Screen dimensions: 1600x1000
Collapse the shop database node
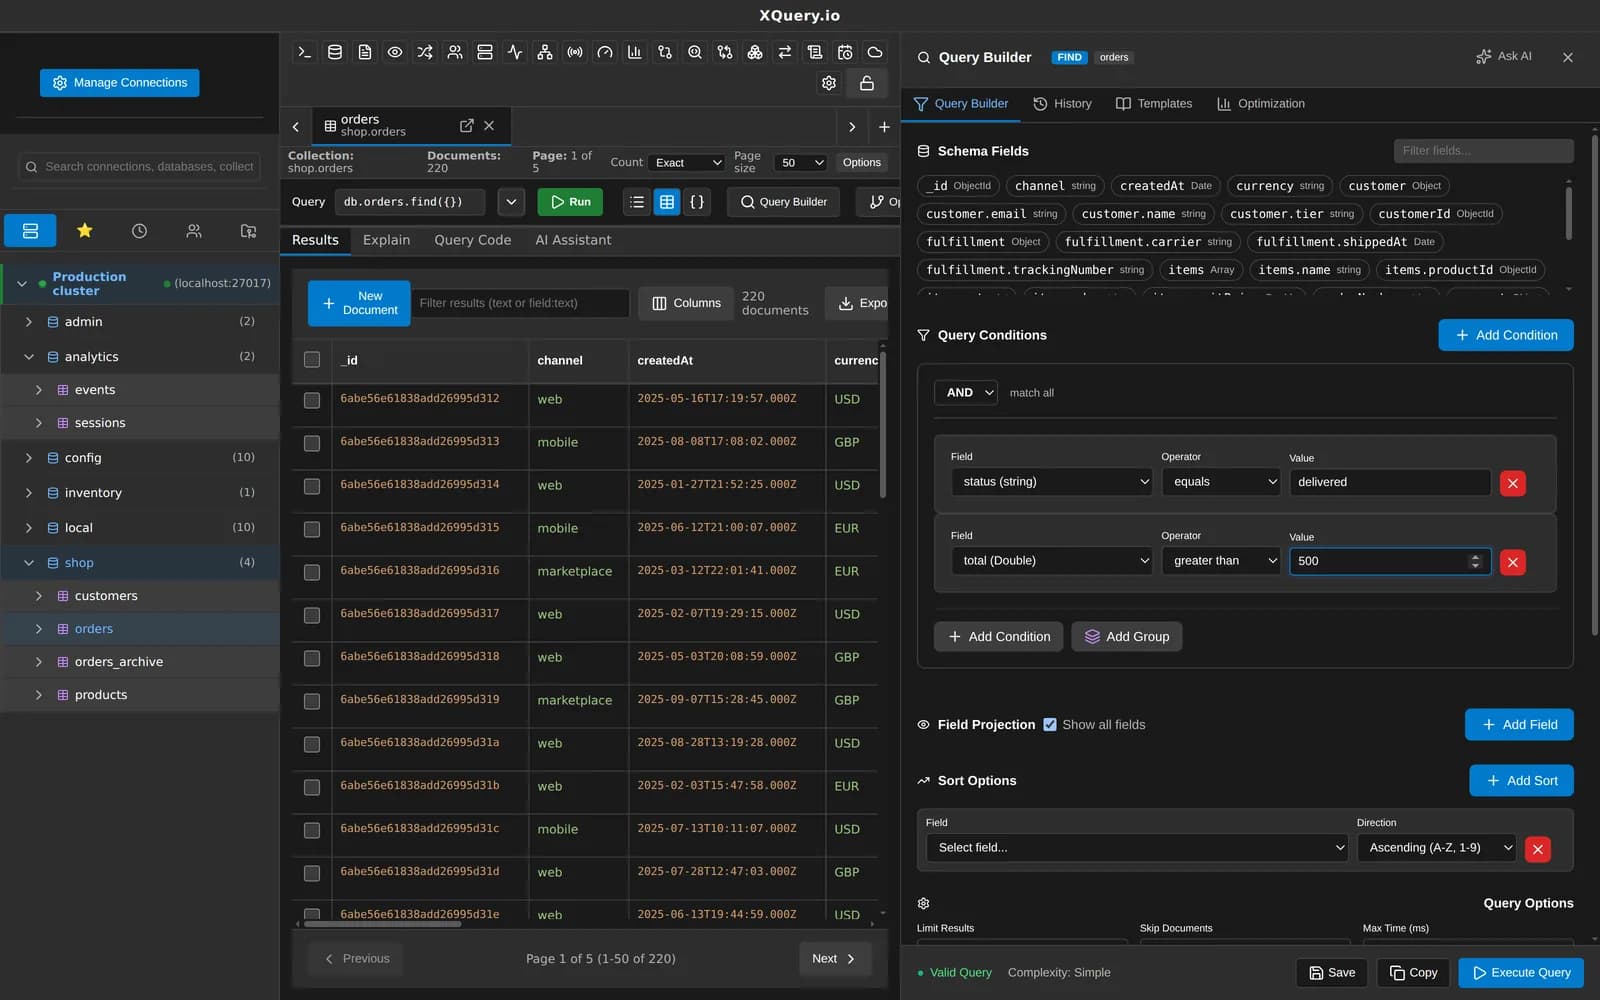click(28, 563)
